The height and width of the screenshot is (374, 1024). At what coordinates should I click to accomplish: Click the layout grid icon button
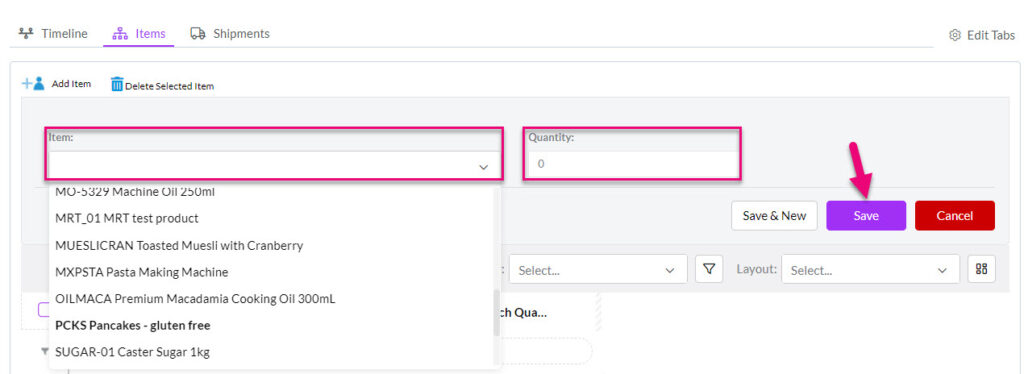(981, 269)
